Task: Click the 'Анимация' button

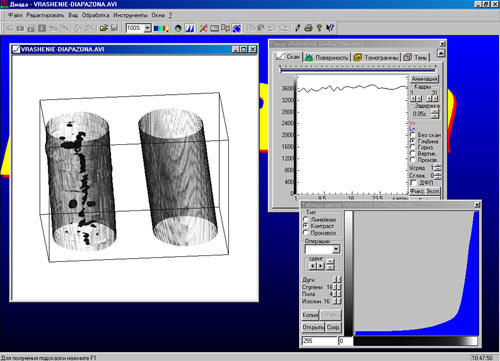Action: [x=424, y=79]
